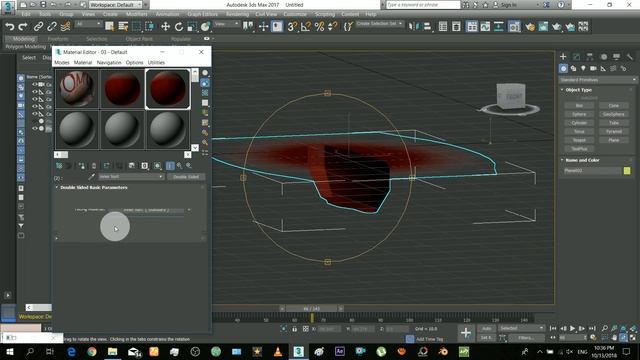The width and height of the screenshot is (640, 360).
Task: Open the Standard Primitives category dropdown
Action: (598, 80)
